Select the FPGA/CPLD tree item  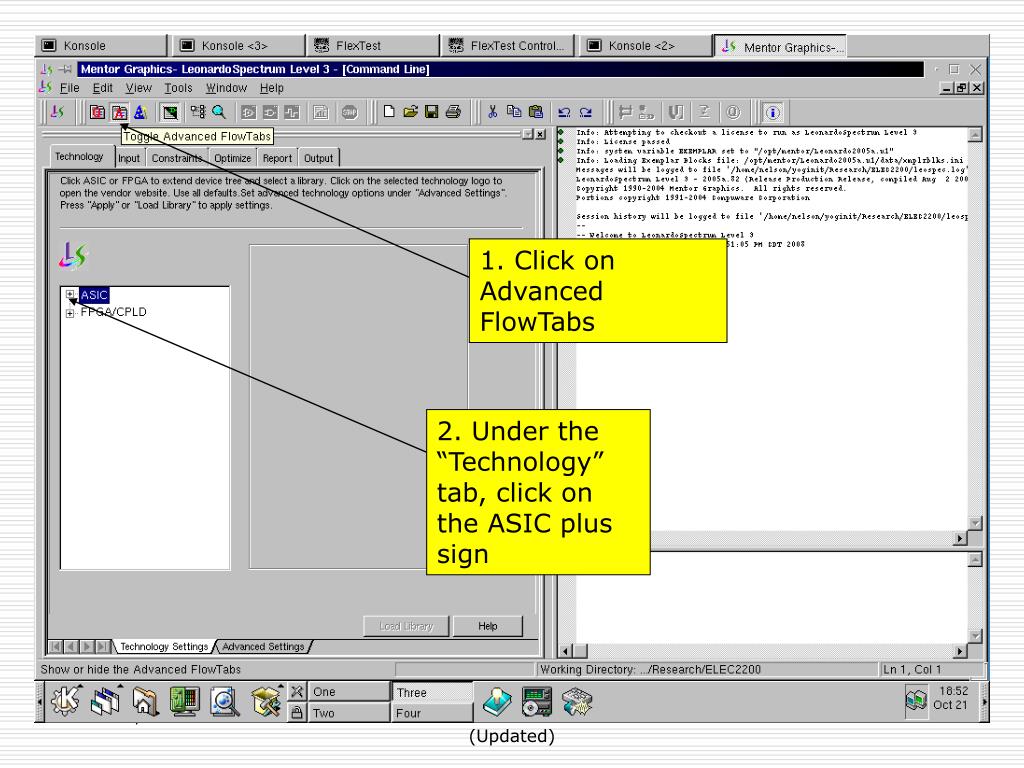click(114, 312)
